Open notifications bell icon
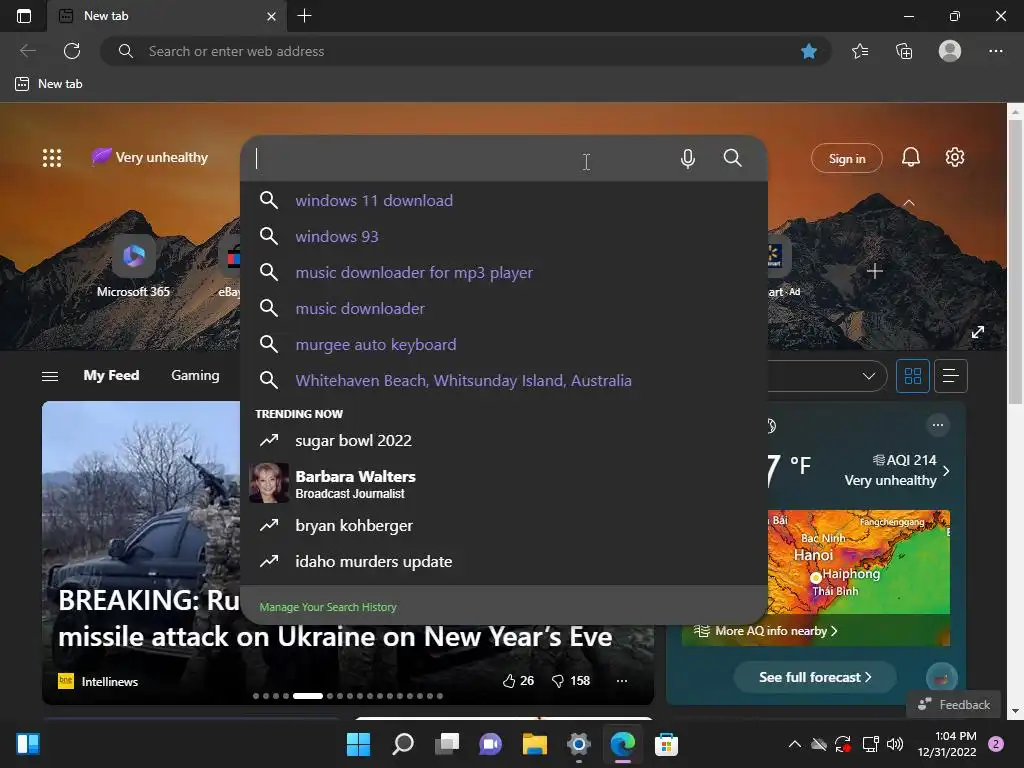Image resolution: width=1024 pixels, height=768 pixels. [910, 157]
